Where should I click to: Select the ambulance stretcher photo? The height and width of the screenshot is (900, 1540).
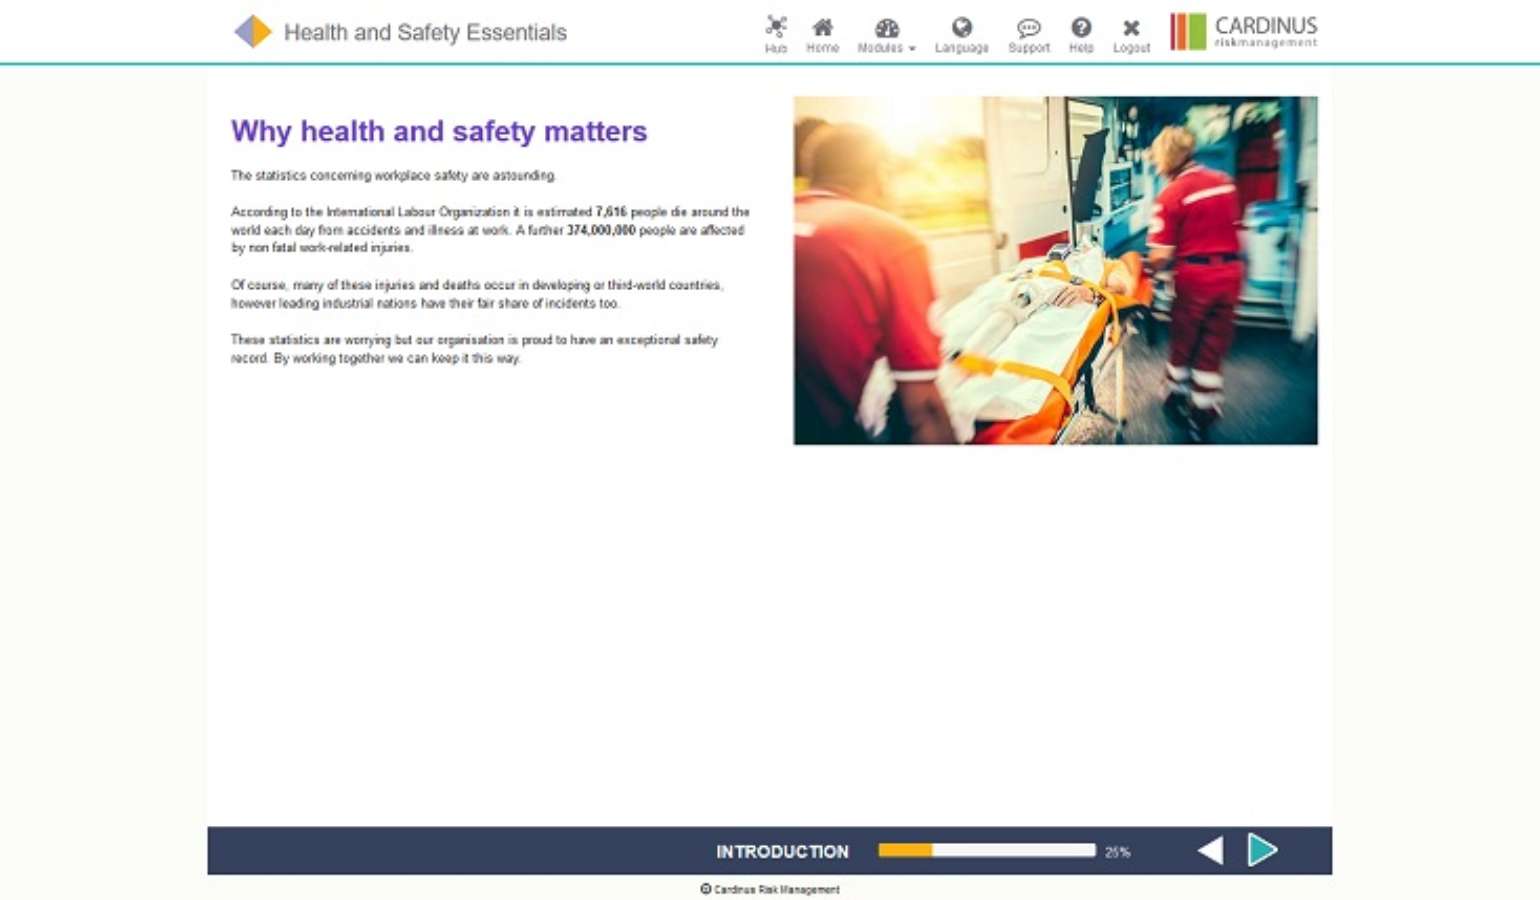click(x=1055, y=269)
